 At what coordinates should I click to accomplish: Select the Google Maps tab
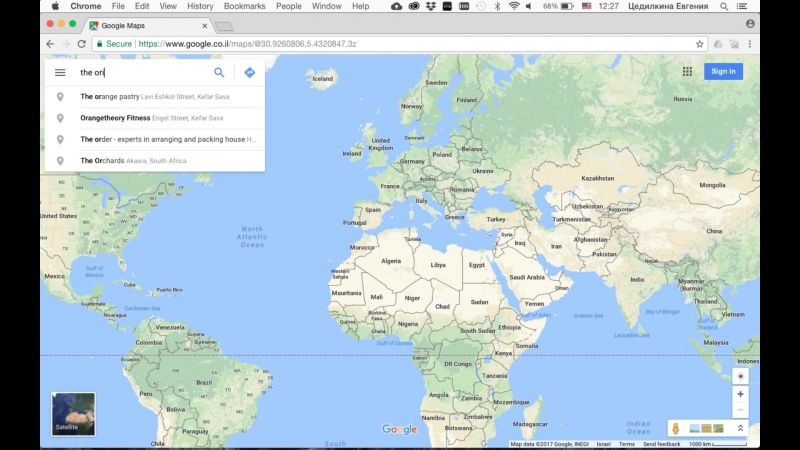pos(148,26)
